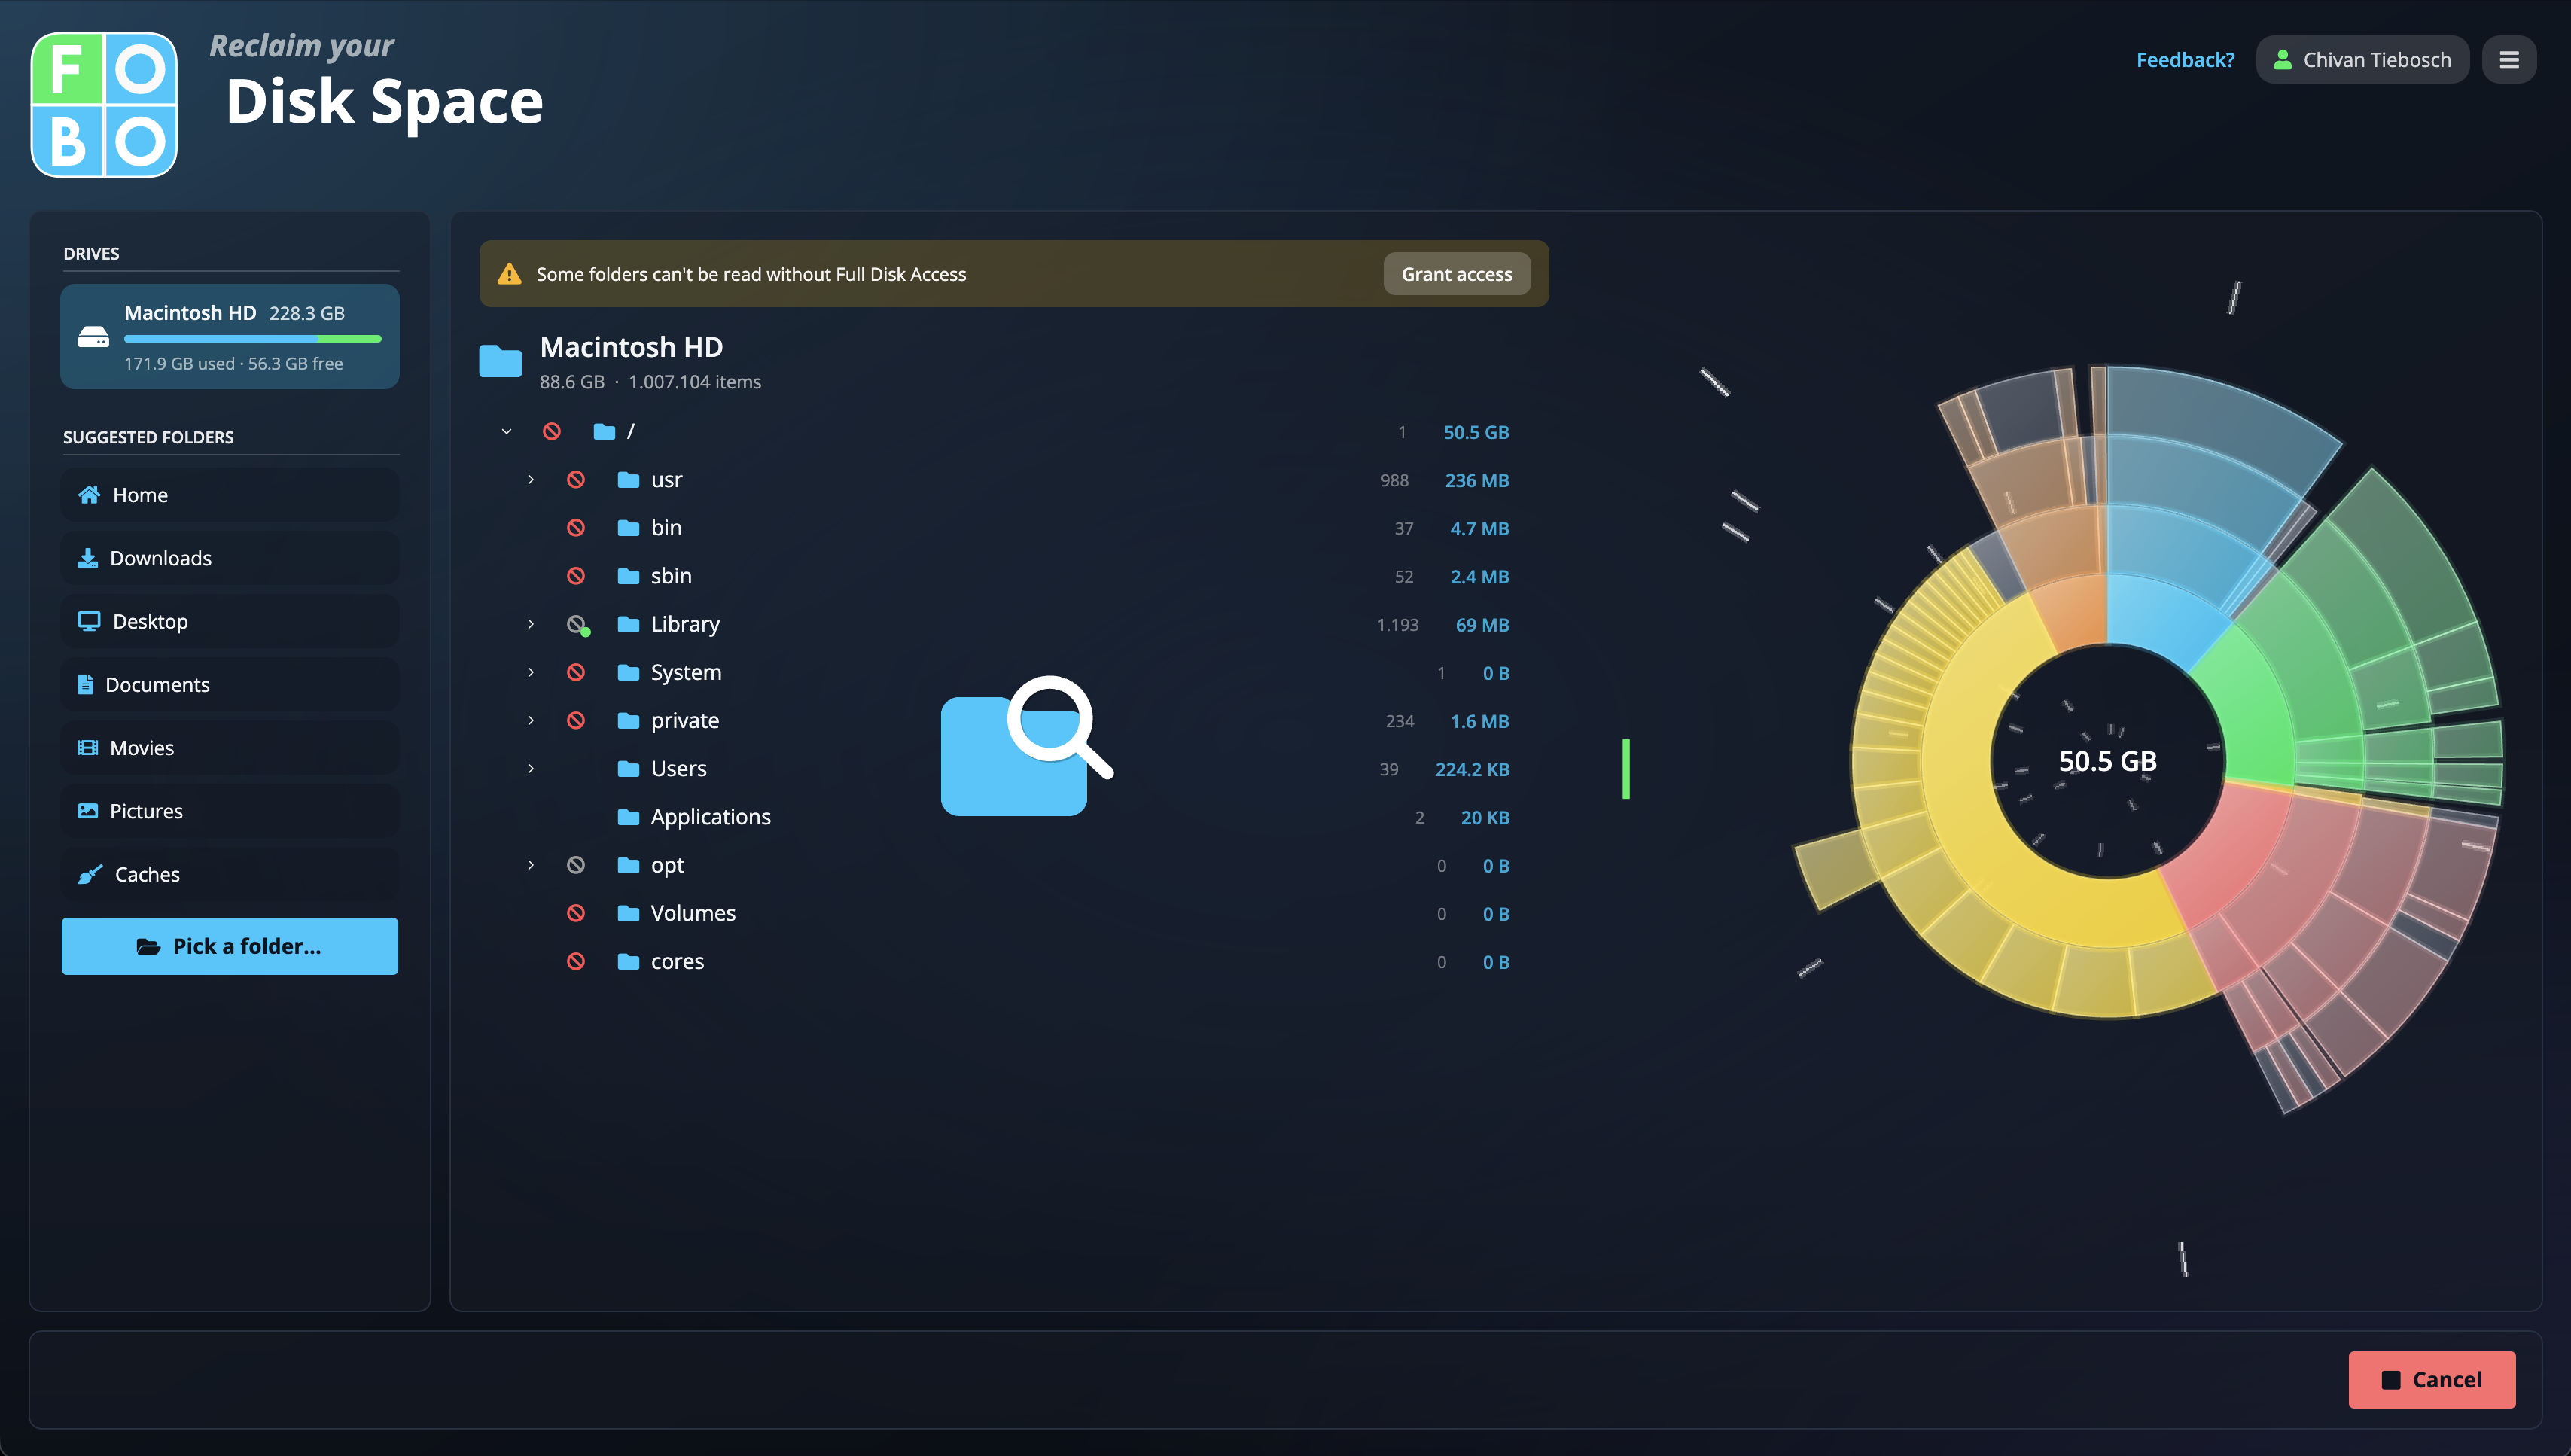The height and width of the screenshot is (1456, 2571).
Task: Click the user avatar icon beside Chivan Tiebosch
Action: 2282,60
